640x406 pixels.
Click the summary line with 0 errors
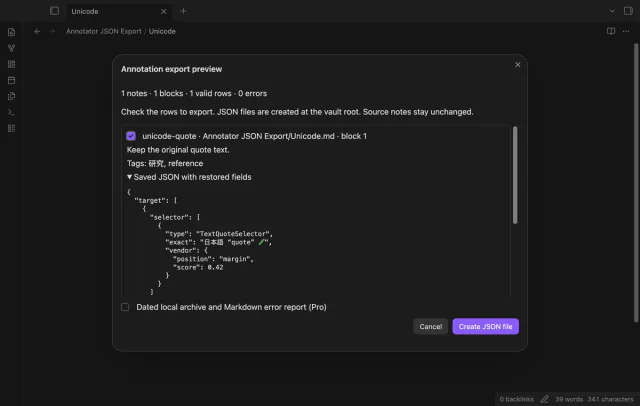point(194,93)
